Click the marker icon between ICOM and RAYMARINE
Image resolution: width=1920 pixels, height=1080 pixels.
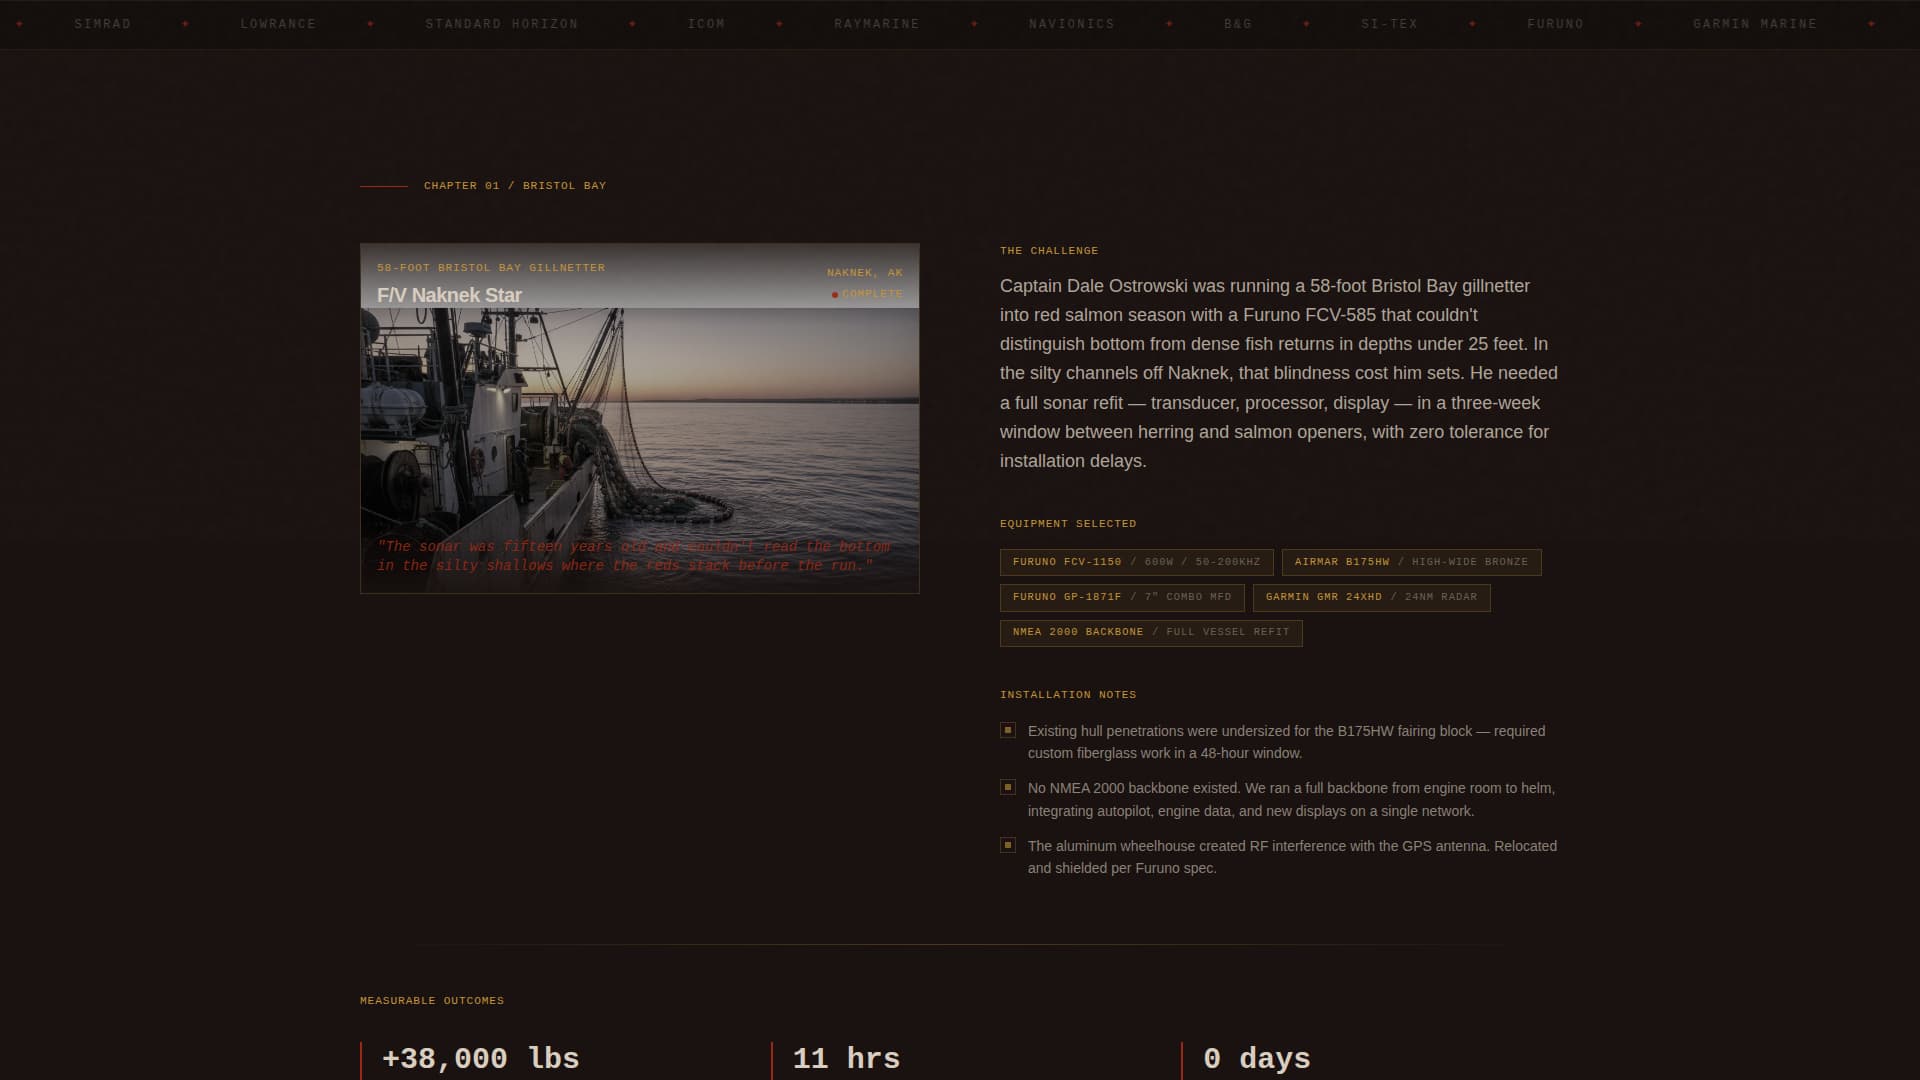pyautogui.click(x=778, y=23)
